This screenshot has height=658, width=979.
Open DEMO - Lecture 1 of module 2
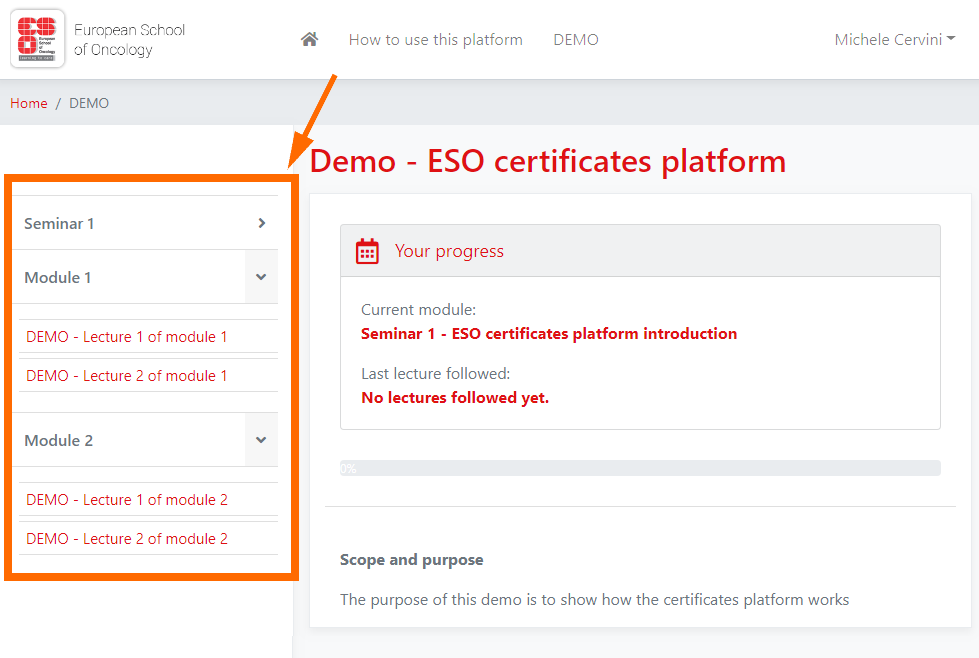click(x=127, y=499)
